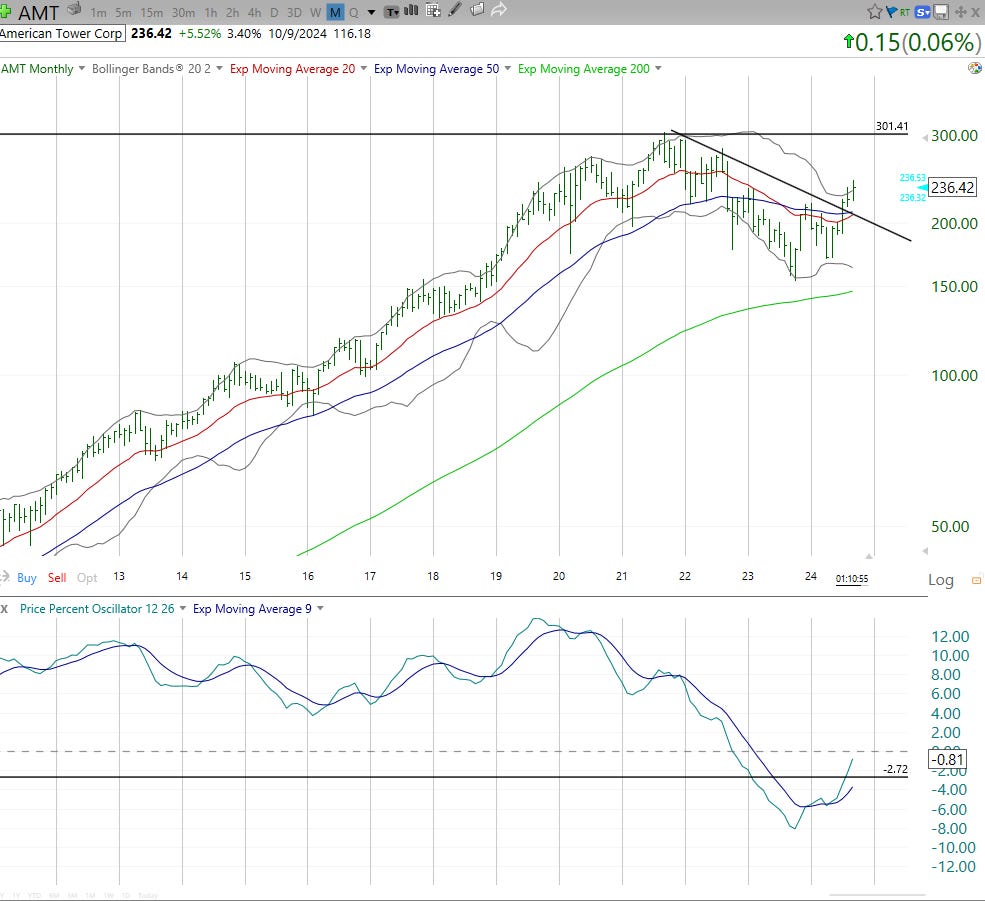Select the 3D timeframe
985x901 pixels.
[294, 13]
